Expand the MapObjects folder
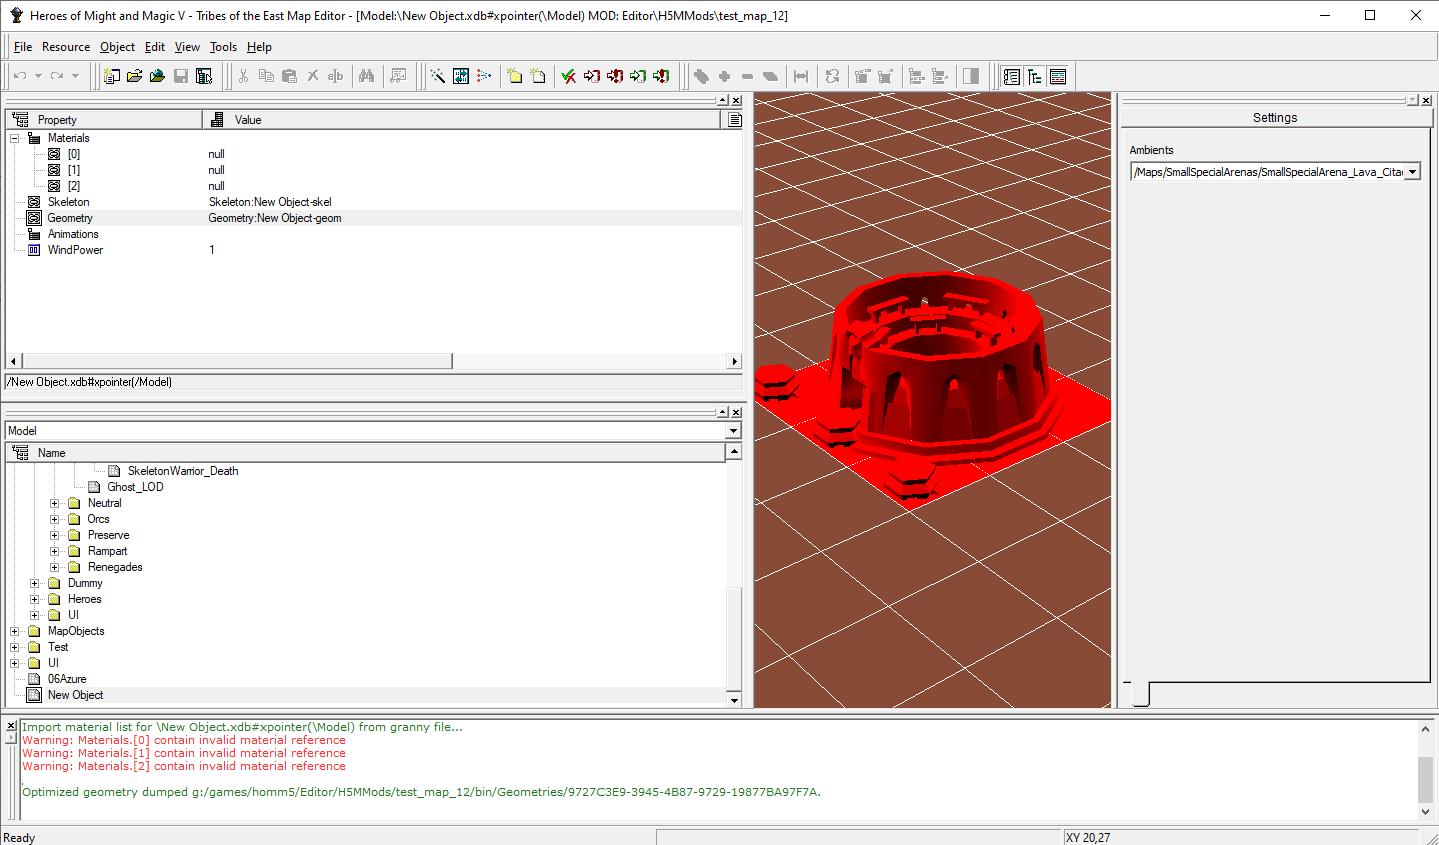 coord(15,631)
